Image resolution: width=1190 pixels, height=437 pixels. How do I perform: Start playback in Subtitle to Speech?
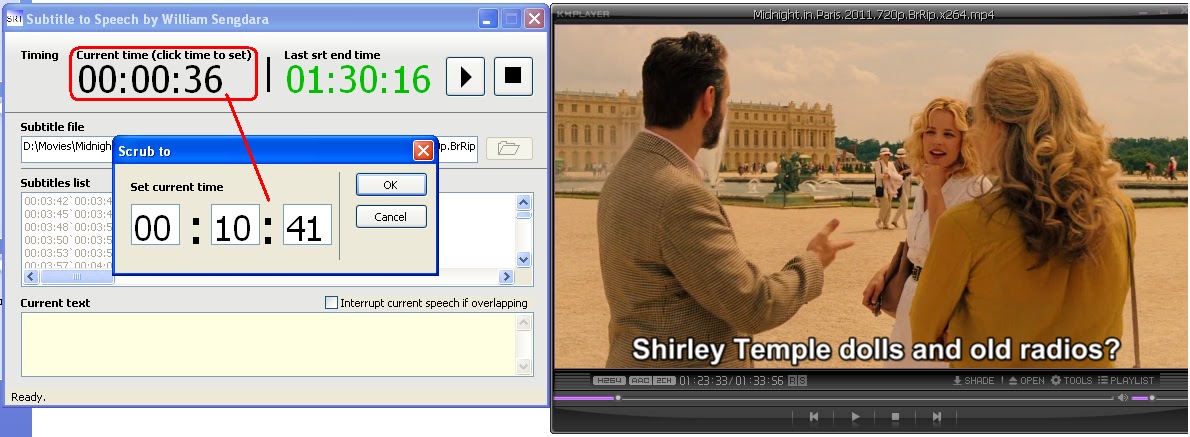coord(465,76)
